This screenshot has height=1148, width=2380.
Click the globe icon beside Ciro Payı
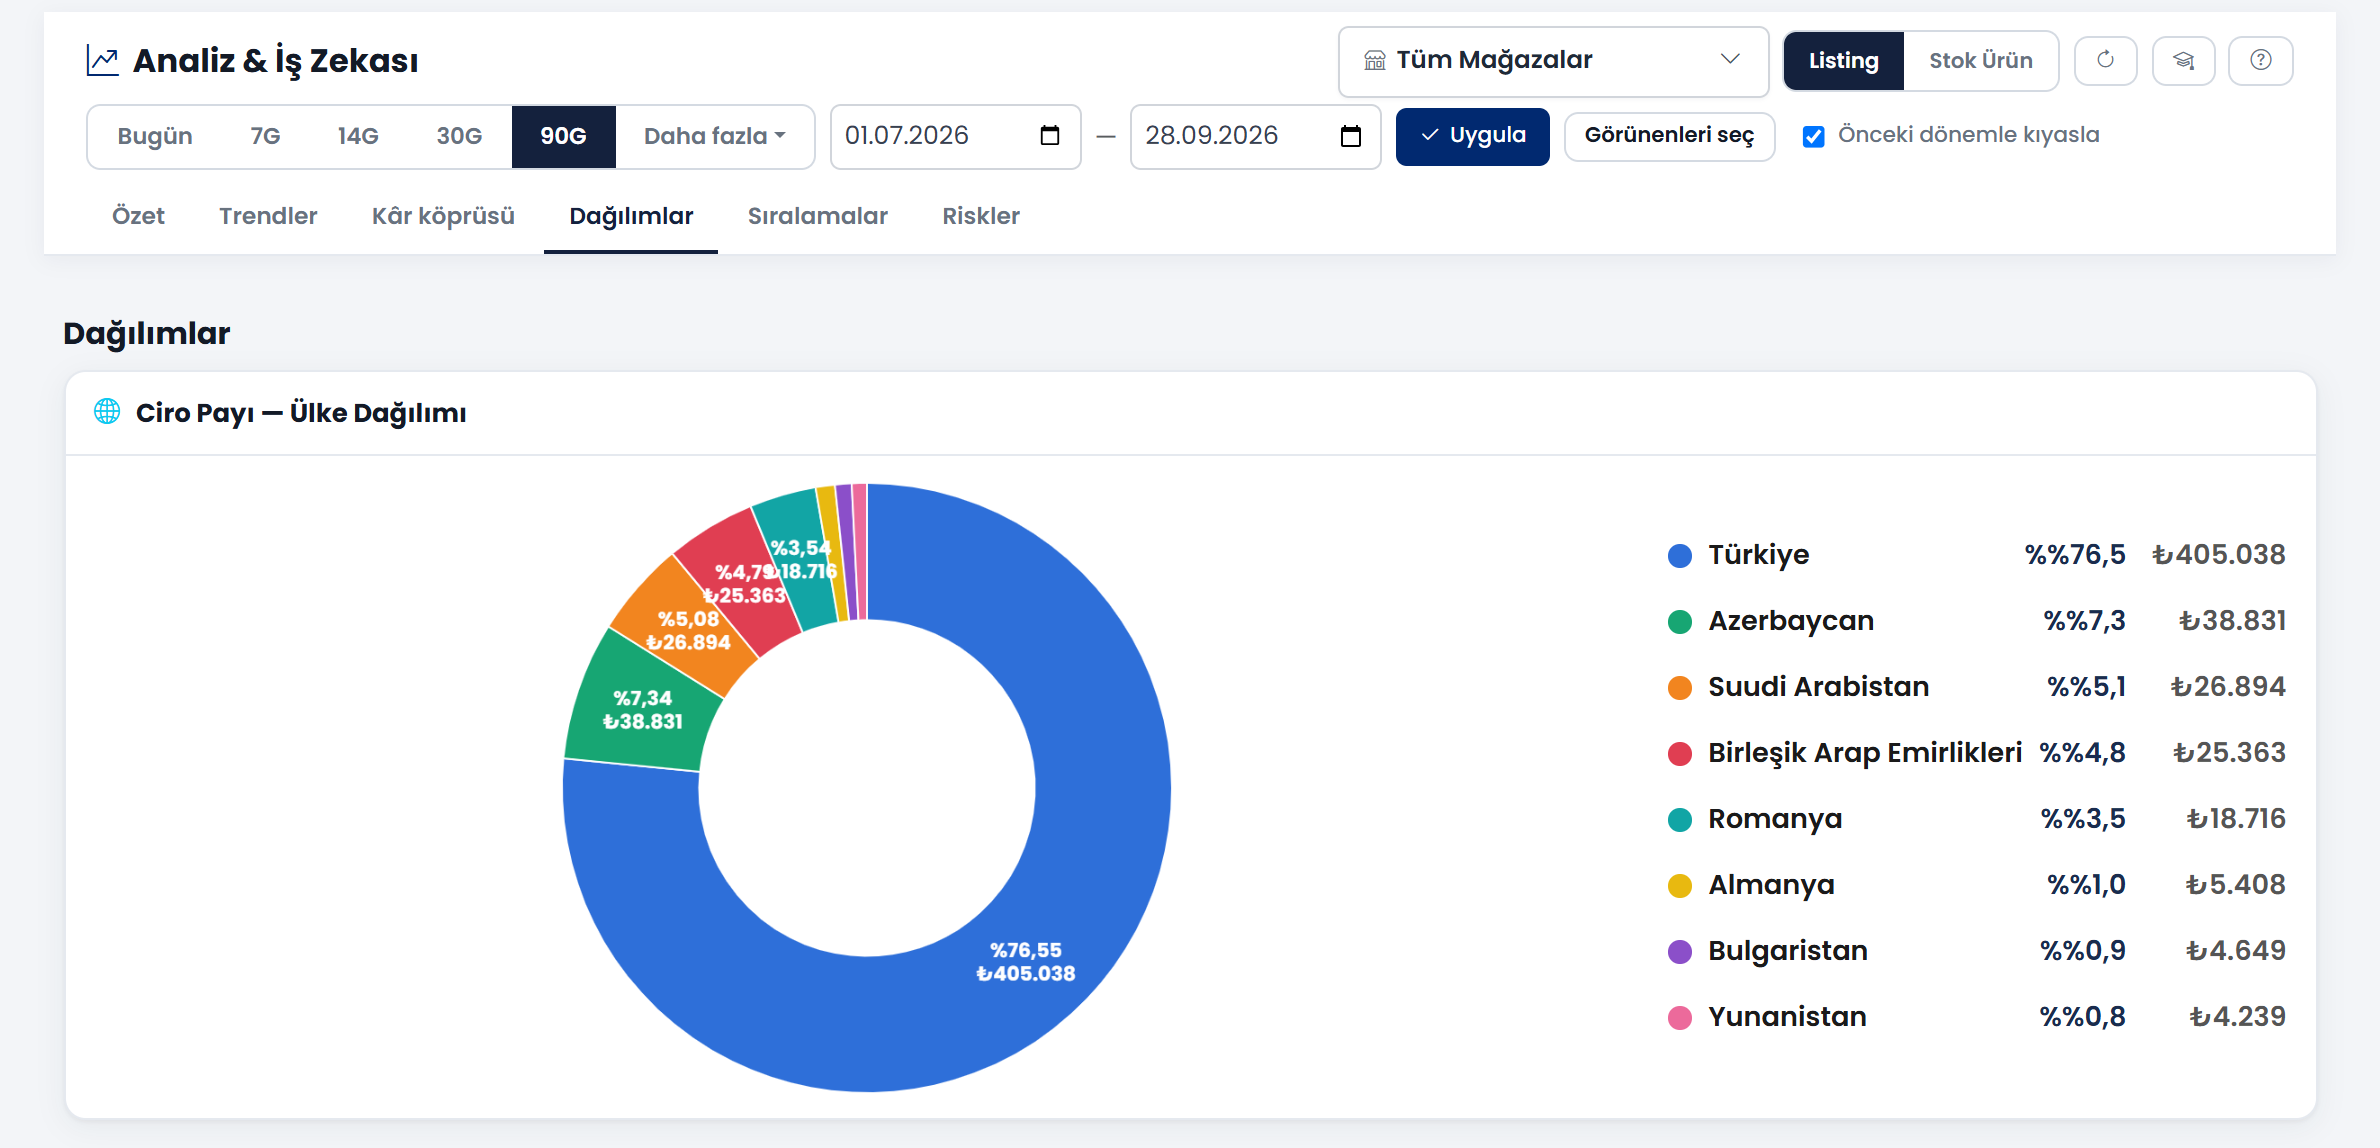[107, 411]
